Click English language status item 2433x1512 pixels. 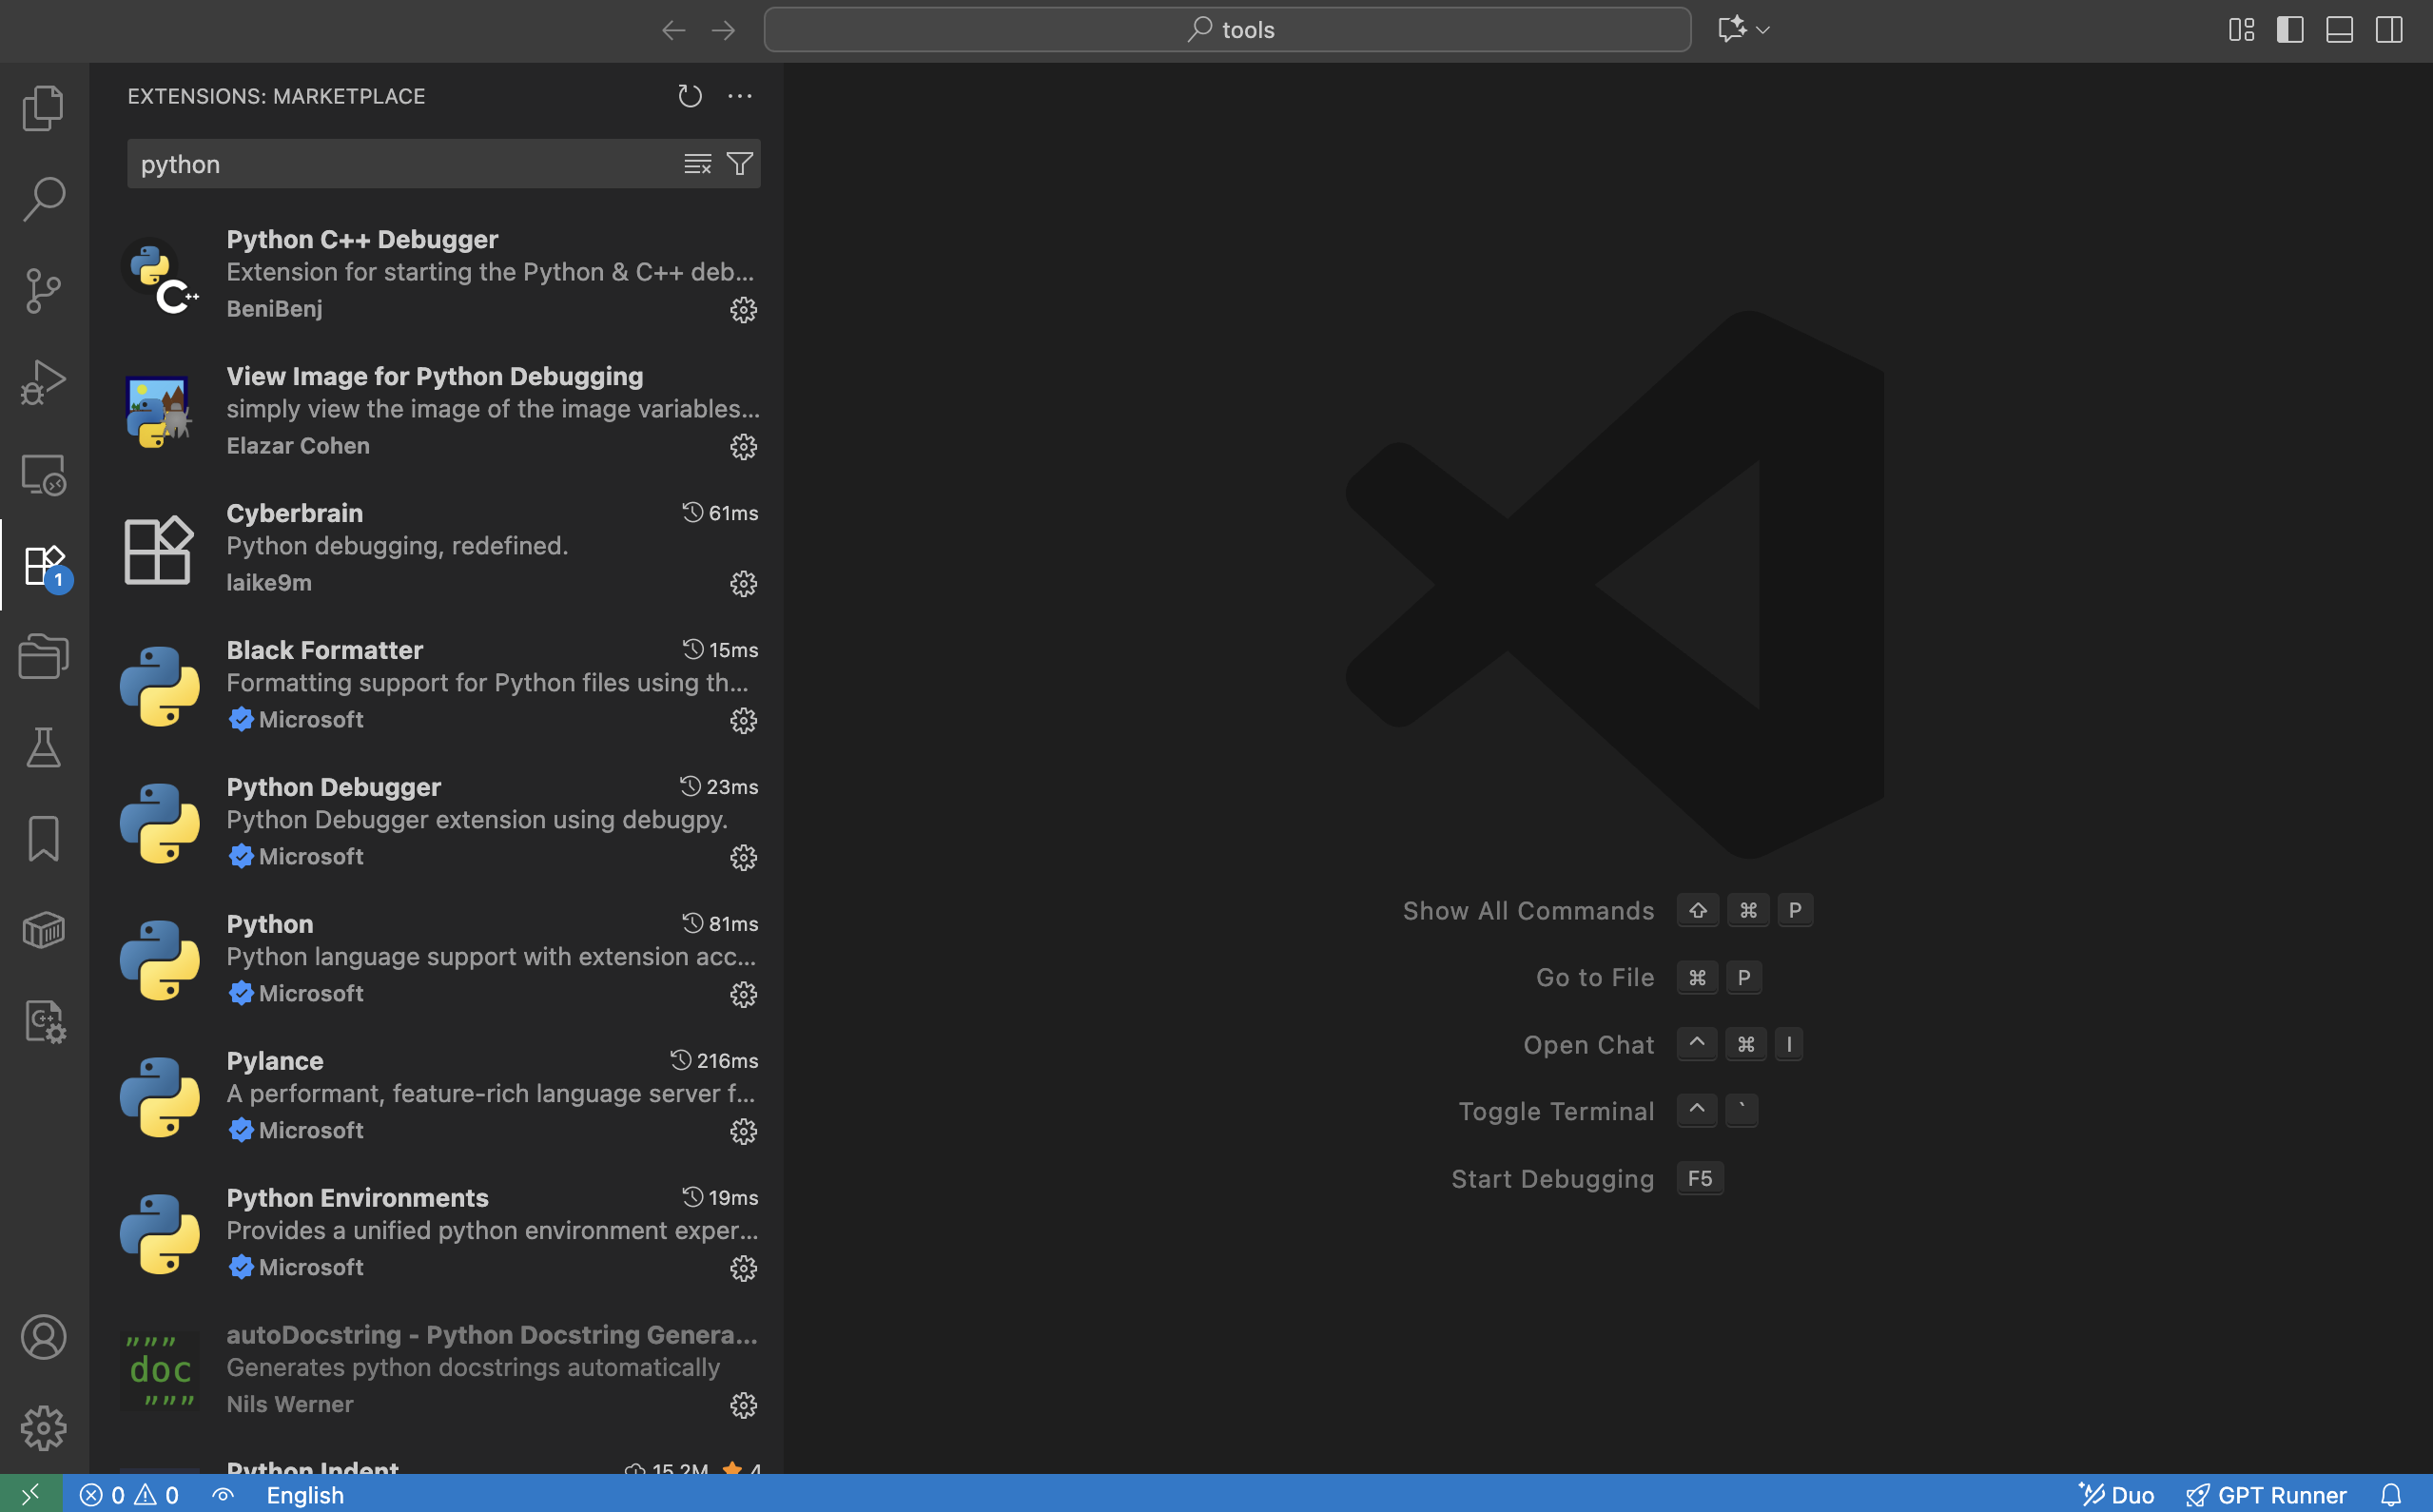(x=305, y=1494)
